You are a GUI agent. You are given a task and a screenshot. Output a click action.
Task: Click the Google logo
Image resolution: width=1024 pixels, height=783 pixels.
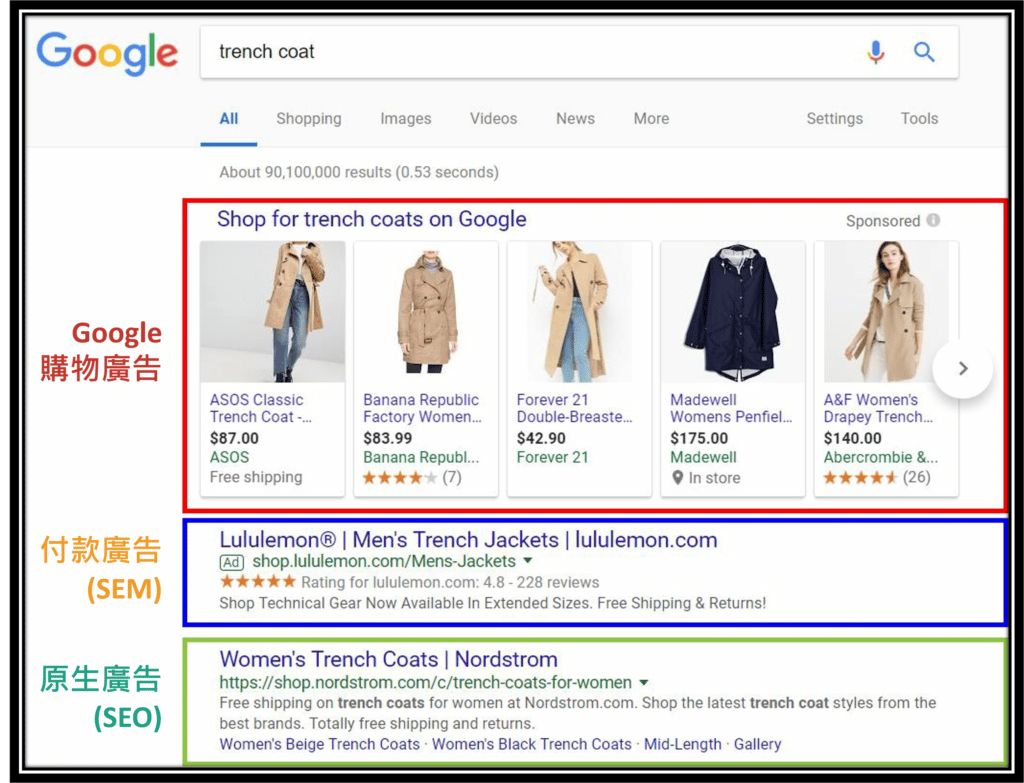pos(107,54)
